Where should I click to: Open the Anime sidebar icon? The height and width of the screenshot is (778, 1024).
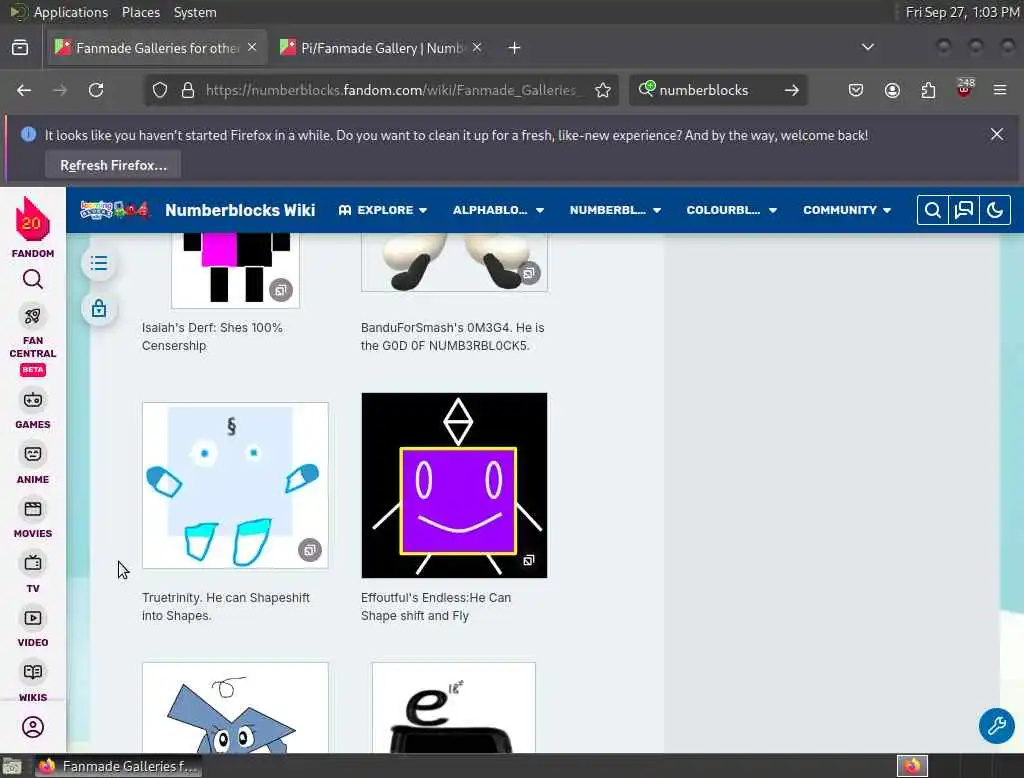pyautogui.click(x=33, y=454)
